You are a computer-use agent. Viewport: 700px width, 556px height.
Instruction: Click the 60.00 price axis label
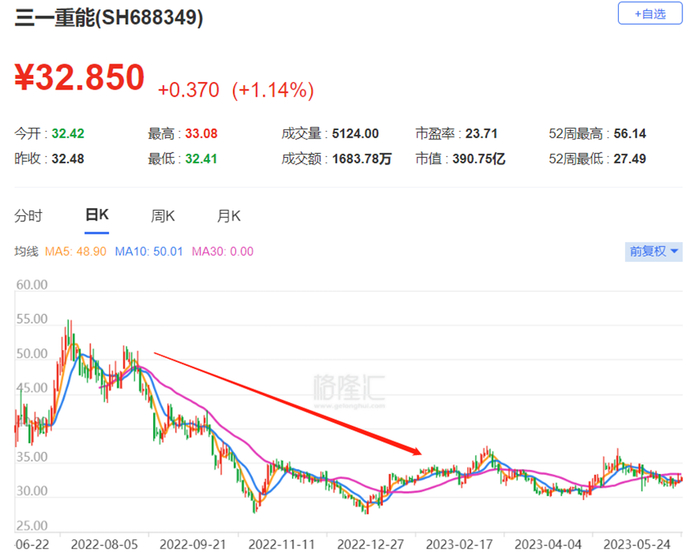(x=32, y=284)
